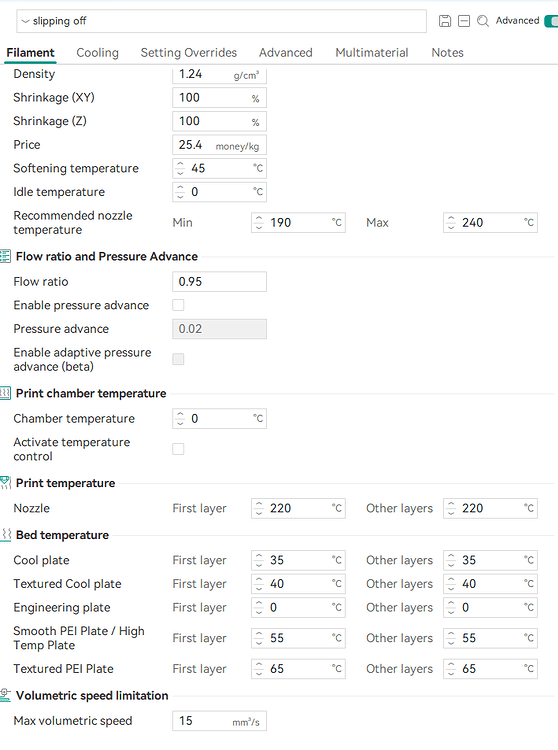Click the Print chamber temperature section icon
Screen dimensions: 558x750
click(5, 393)
